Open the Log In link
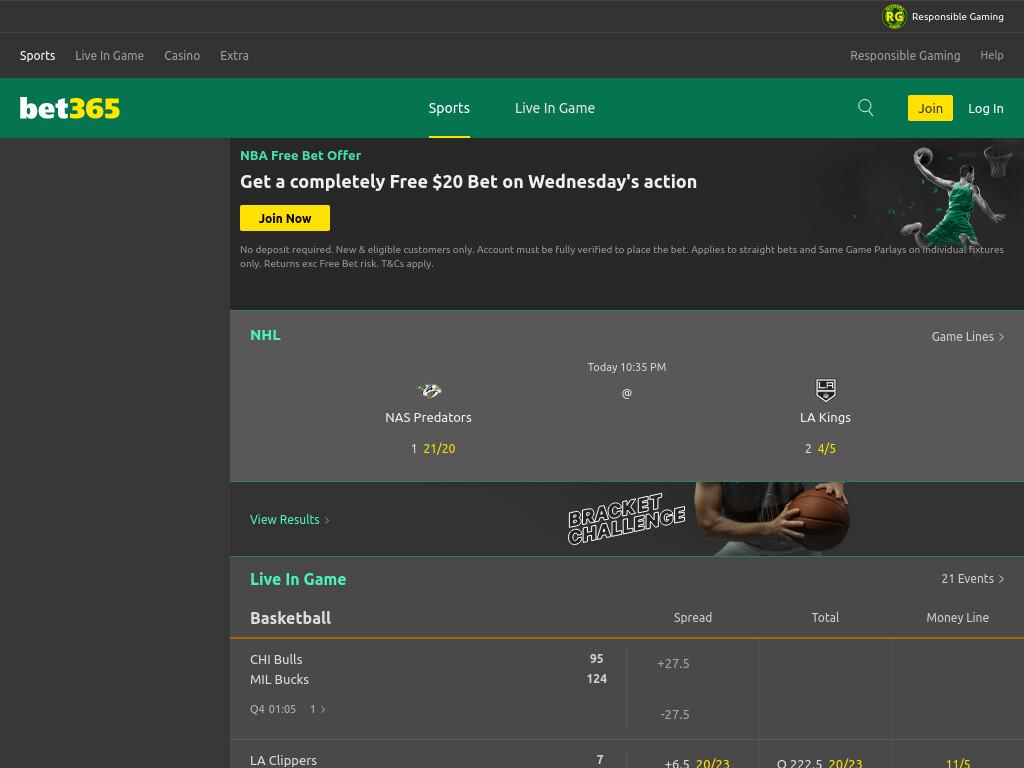The height and width of the screenshot is (768, 1024). (985, 108)
